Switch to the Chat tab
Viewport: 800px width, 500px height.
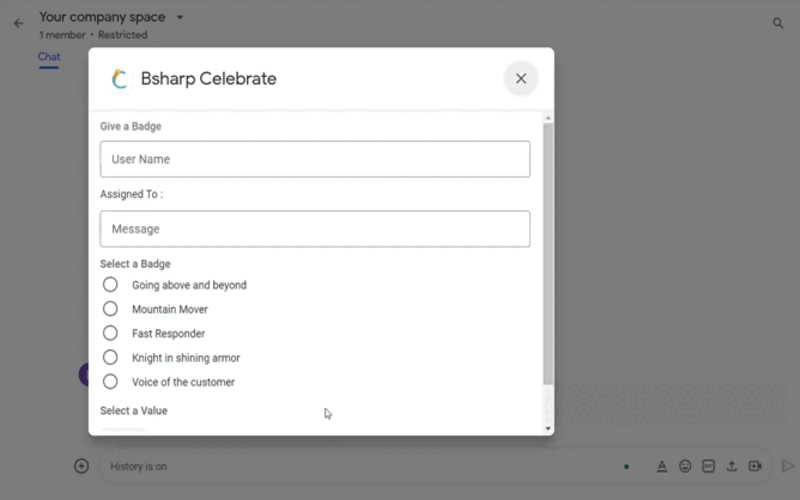point(49,57)
